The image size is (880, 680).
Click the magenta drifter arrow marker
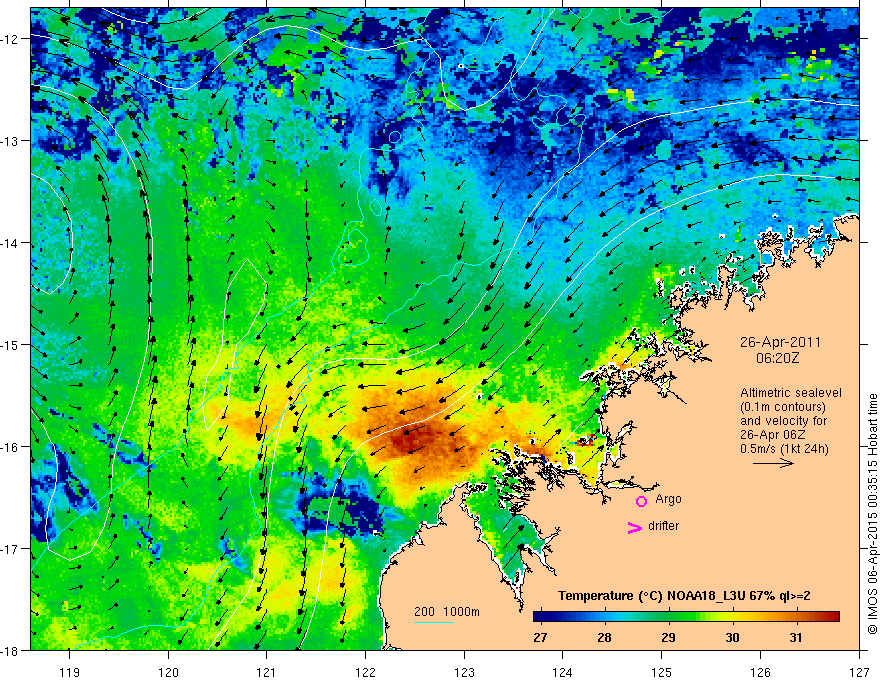coord(635,527)
